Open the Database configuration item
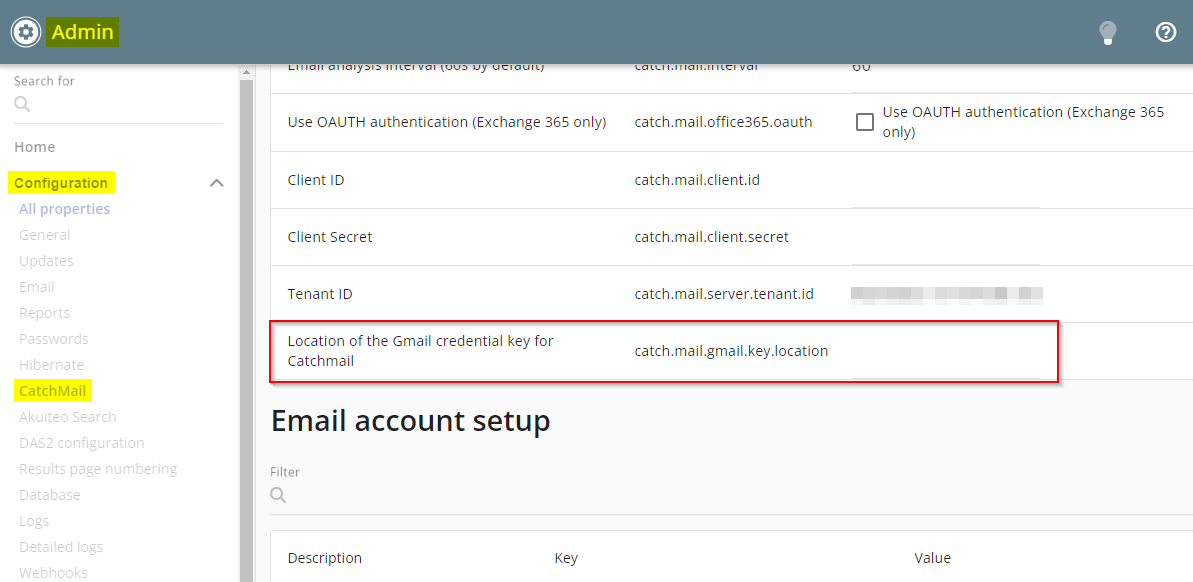Image resolution: width=1193 pixels, height=582 pixels. 50,495
